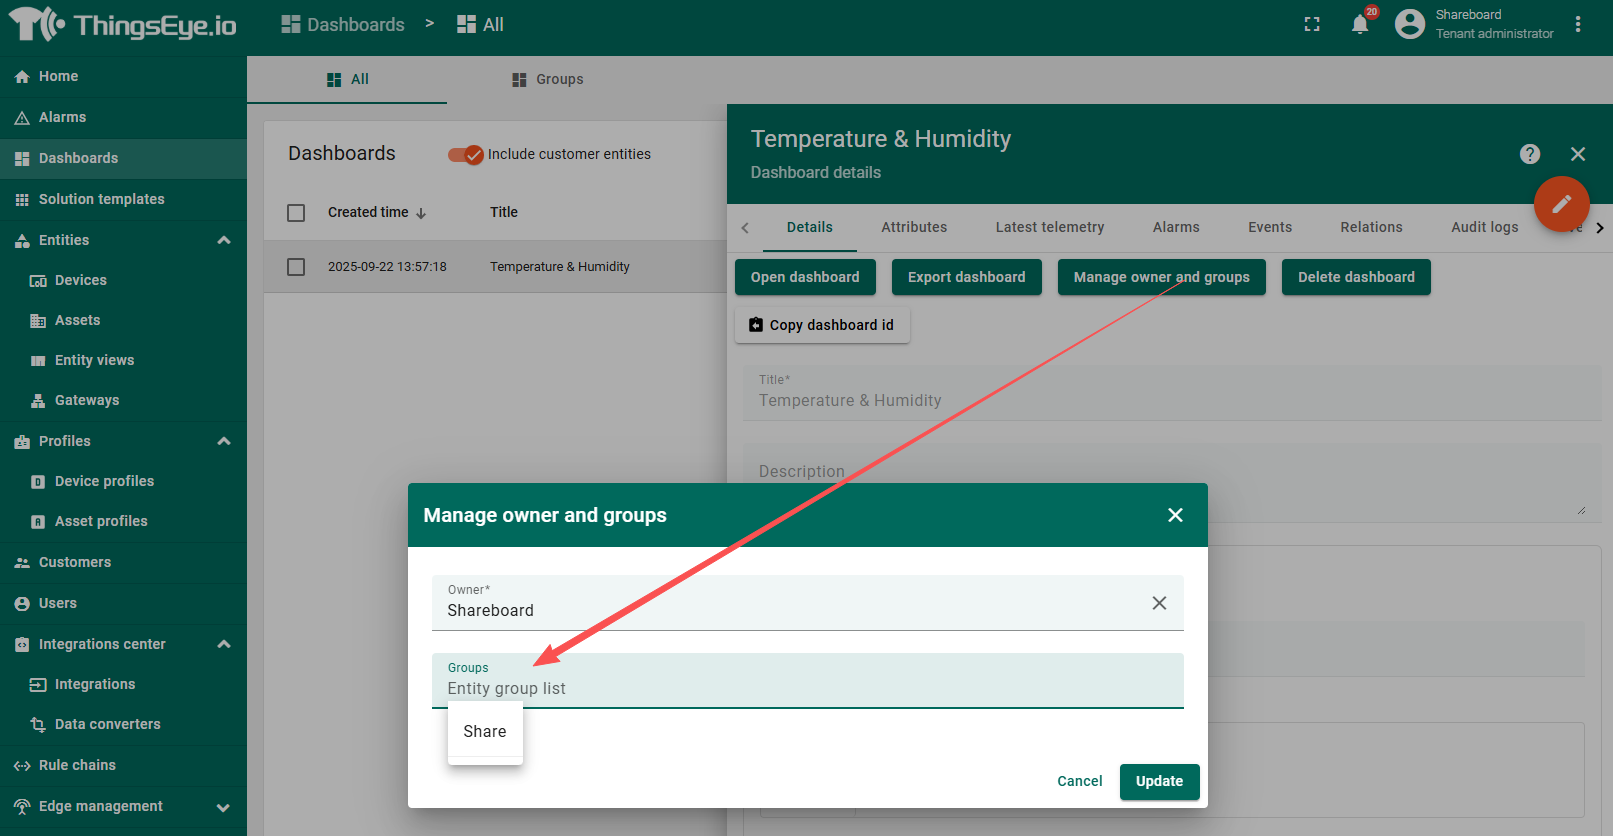The image size is (1613, 836).
Task: Open the notifications bell icon
Action: tap(1360, 24)
